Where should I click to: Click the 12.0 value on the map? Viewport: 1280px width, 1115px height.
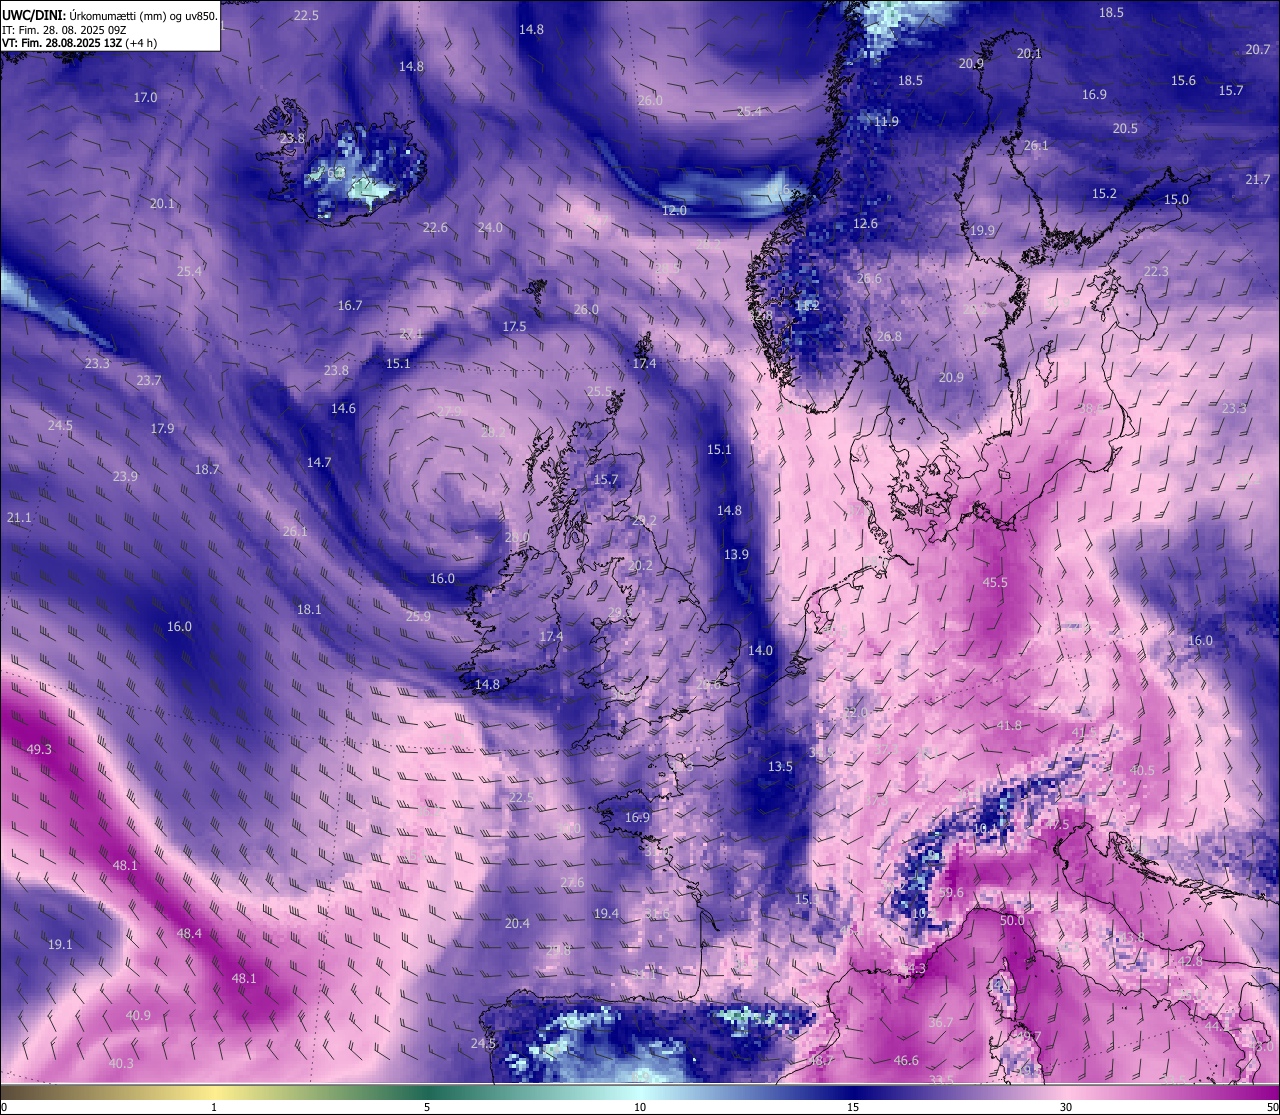click(x=674, y=210)
